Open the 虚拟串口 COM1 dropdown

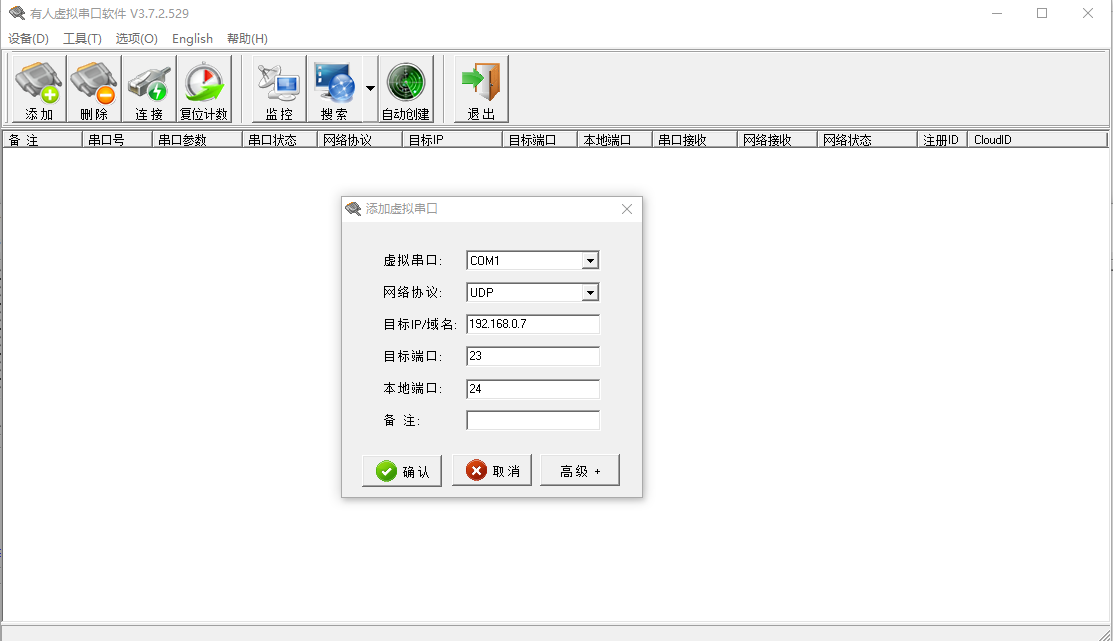(x=590, y=261)
